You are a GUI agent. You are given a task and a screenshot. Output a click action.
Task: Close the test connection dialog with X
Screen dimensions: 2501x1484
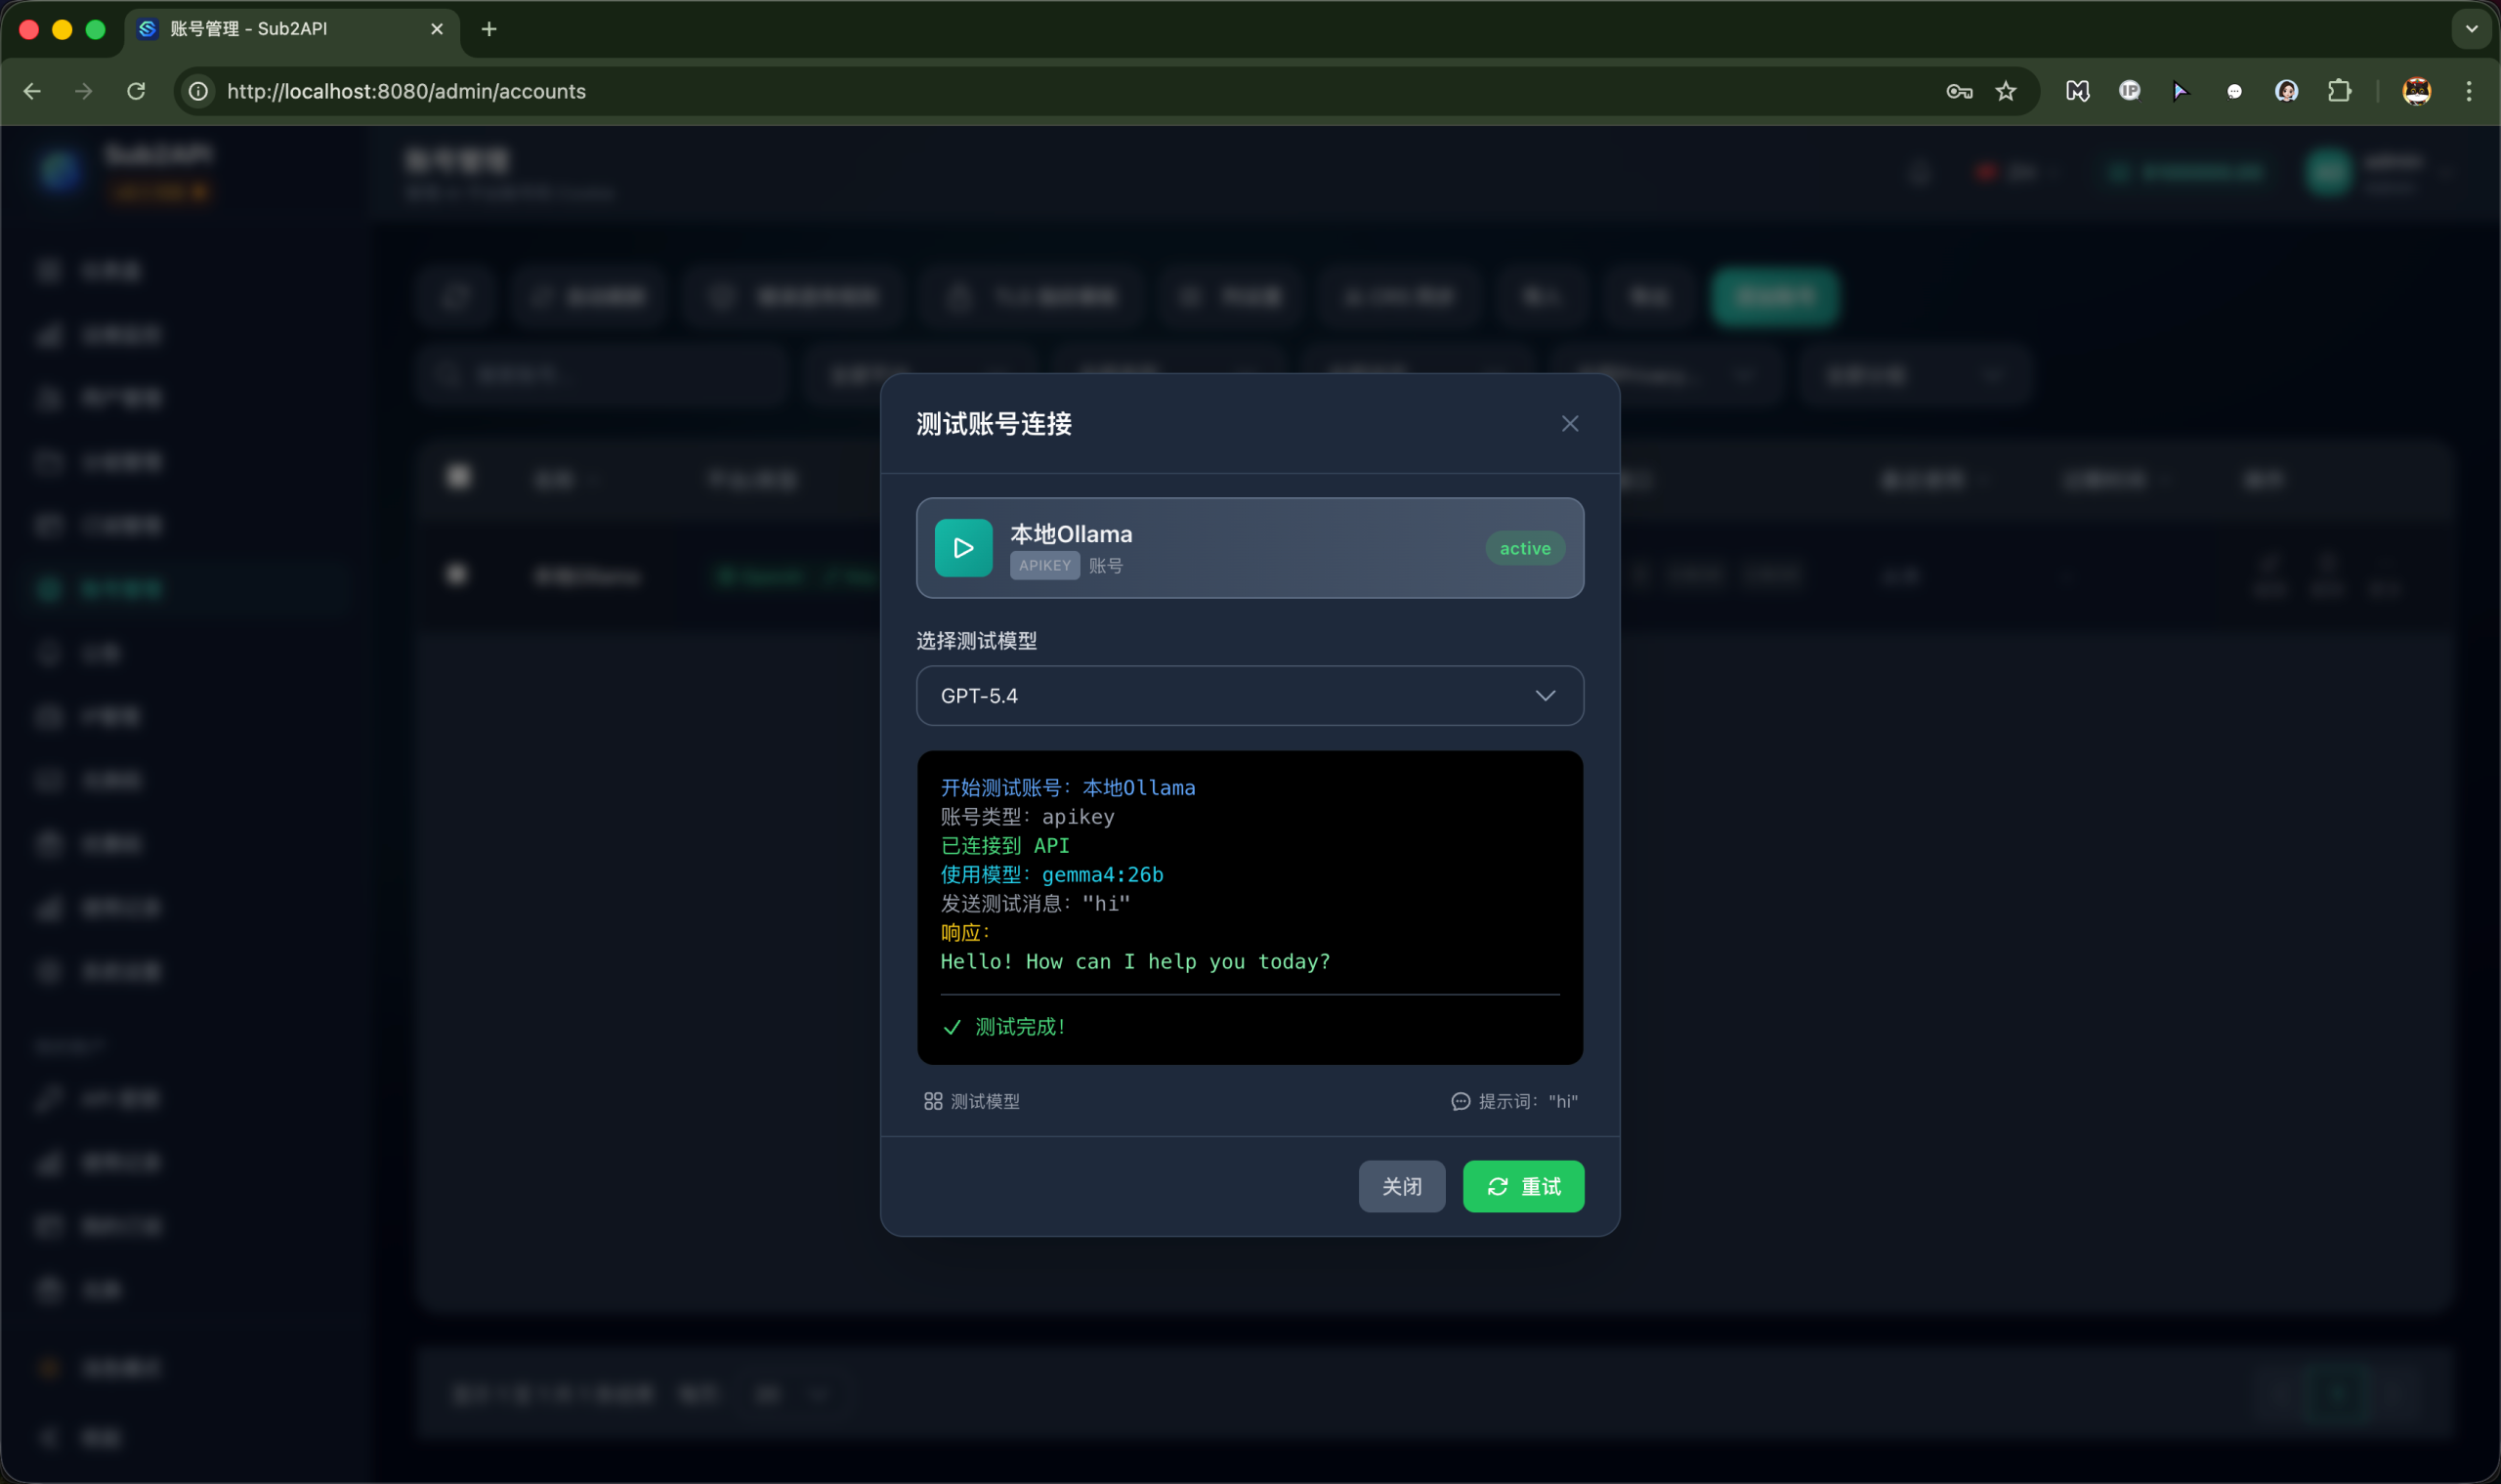click(1569, 424)
